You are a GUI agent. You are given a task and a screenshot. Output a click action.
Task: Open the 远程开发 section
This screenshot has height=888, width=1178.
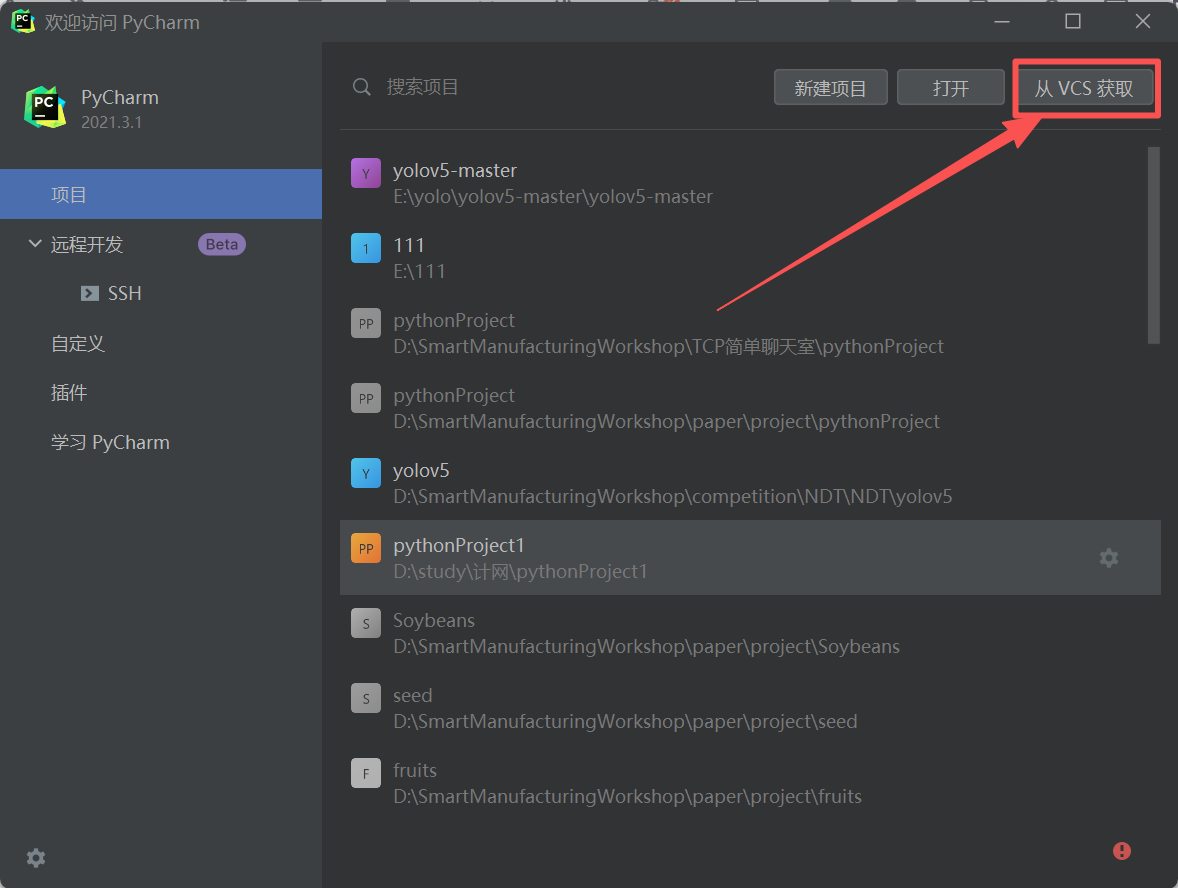pyautogui.click(x=86, y=244)
